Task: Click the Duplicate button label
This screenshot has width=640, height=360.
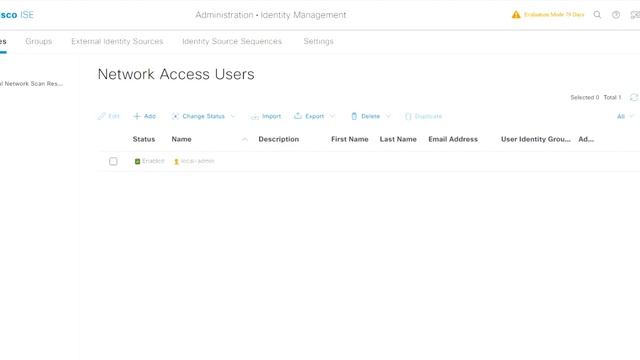Action: 428,116
